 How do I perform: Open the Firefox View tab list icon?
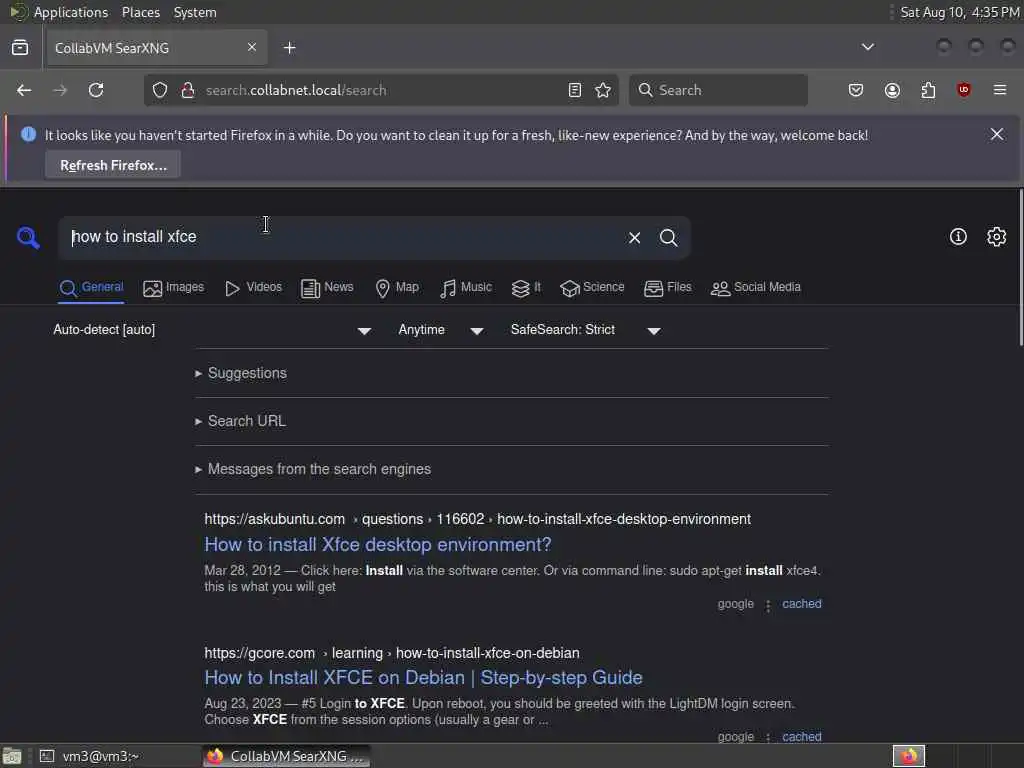20,48
